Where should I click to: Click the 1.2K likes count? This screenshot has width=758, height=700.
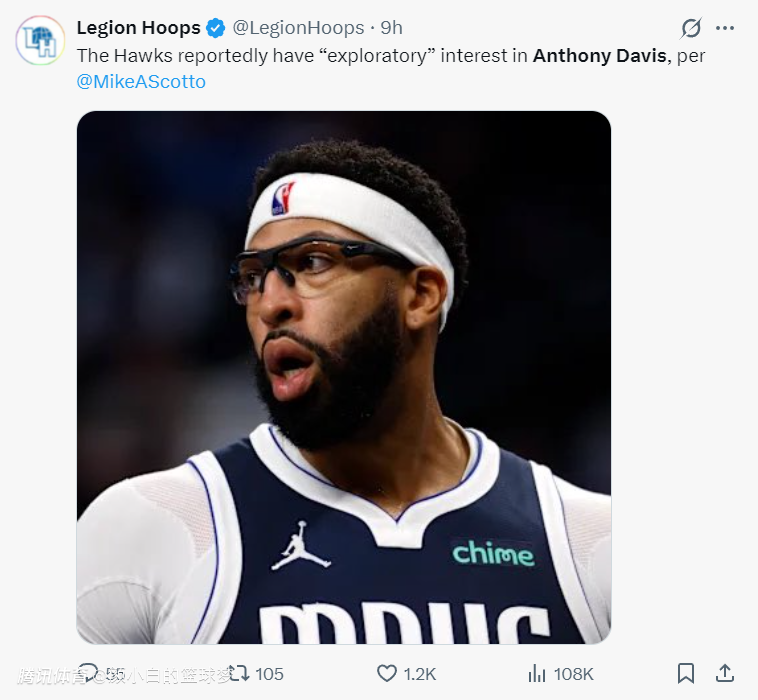point(420,674)
